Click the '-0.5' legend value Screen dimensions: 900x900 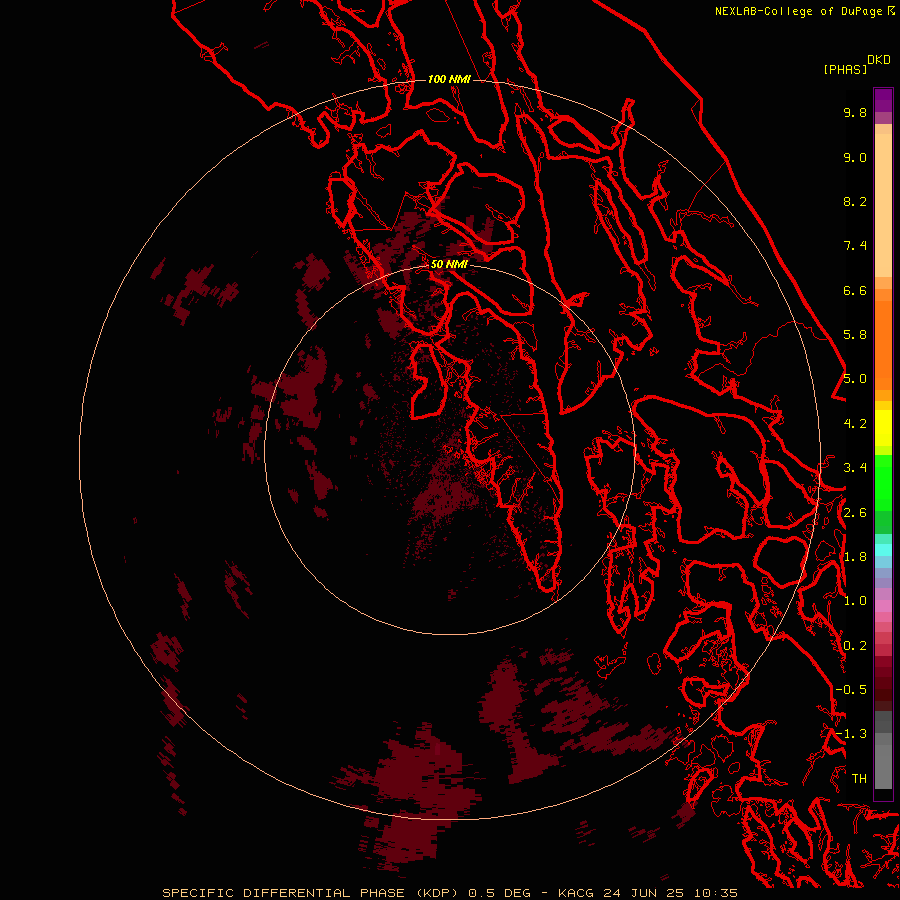(851, 690)
